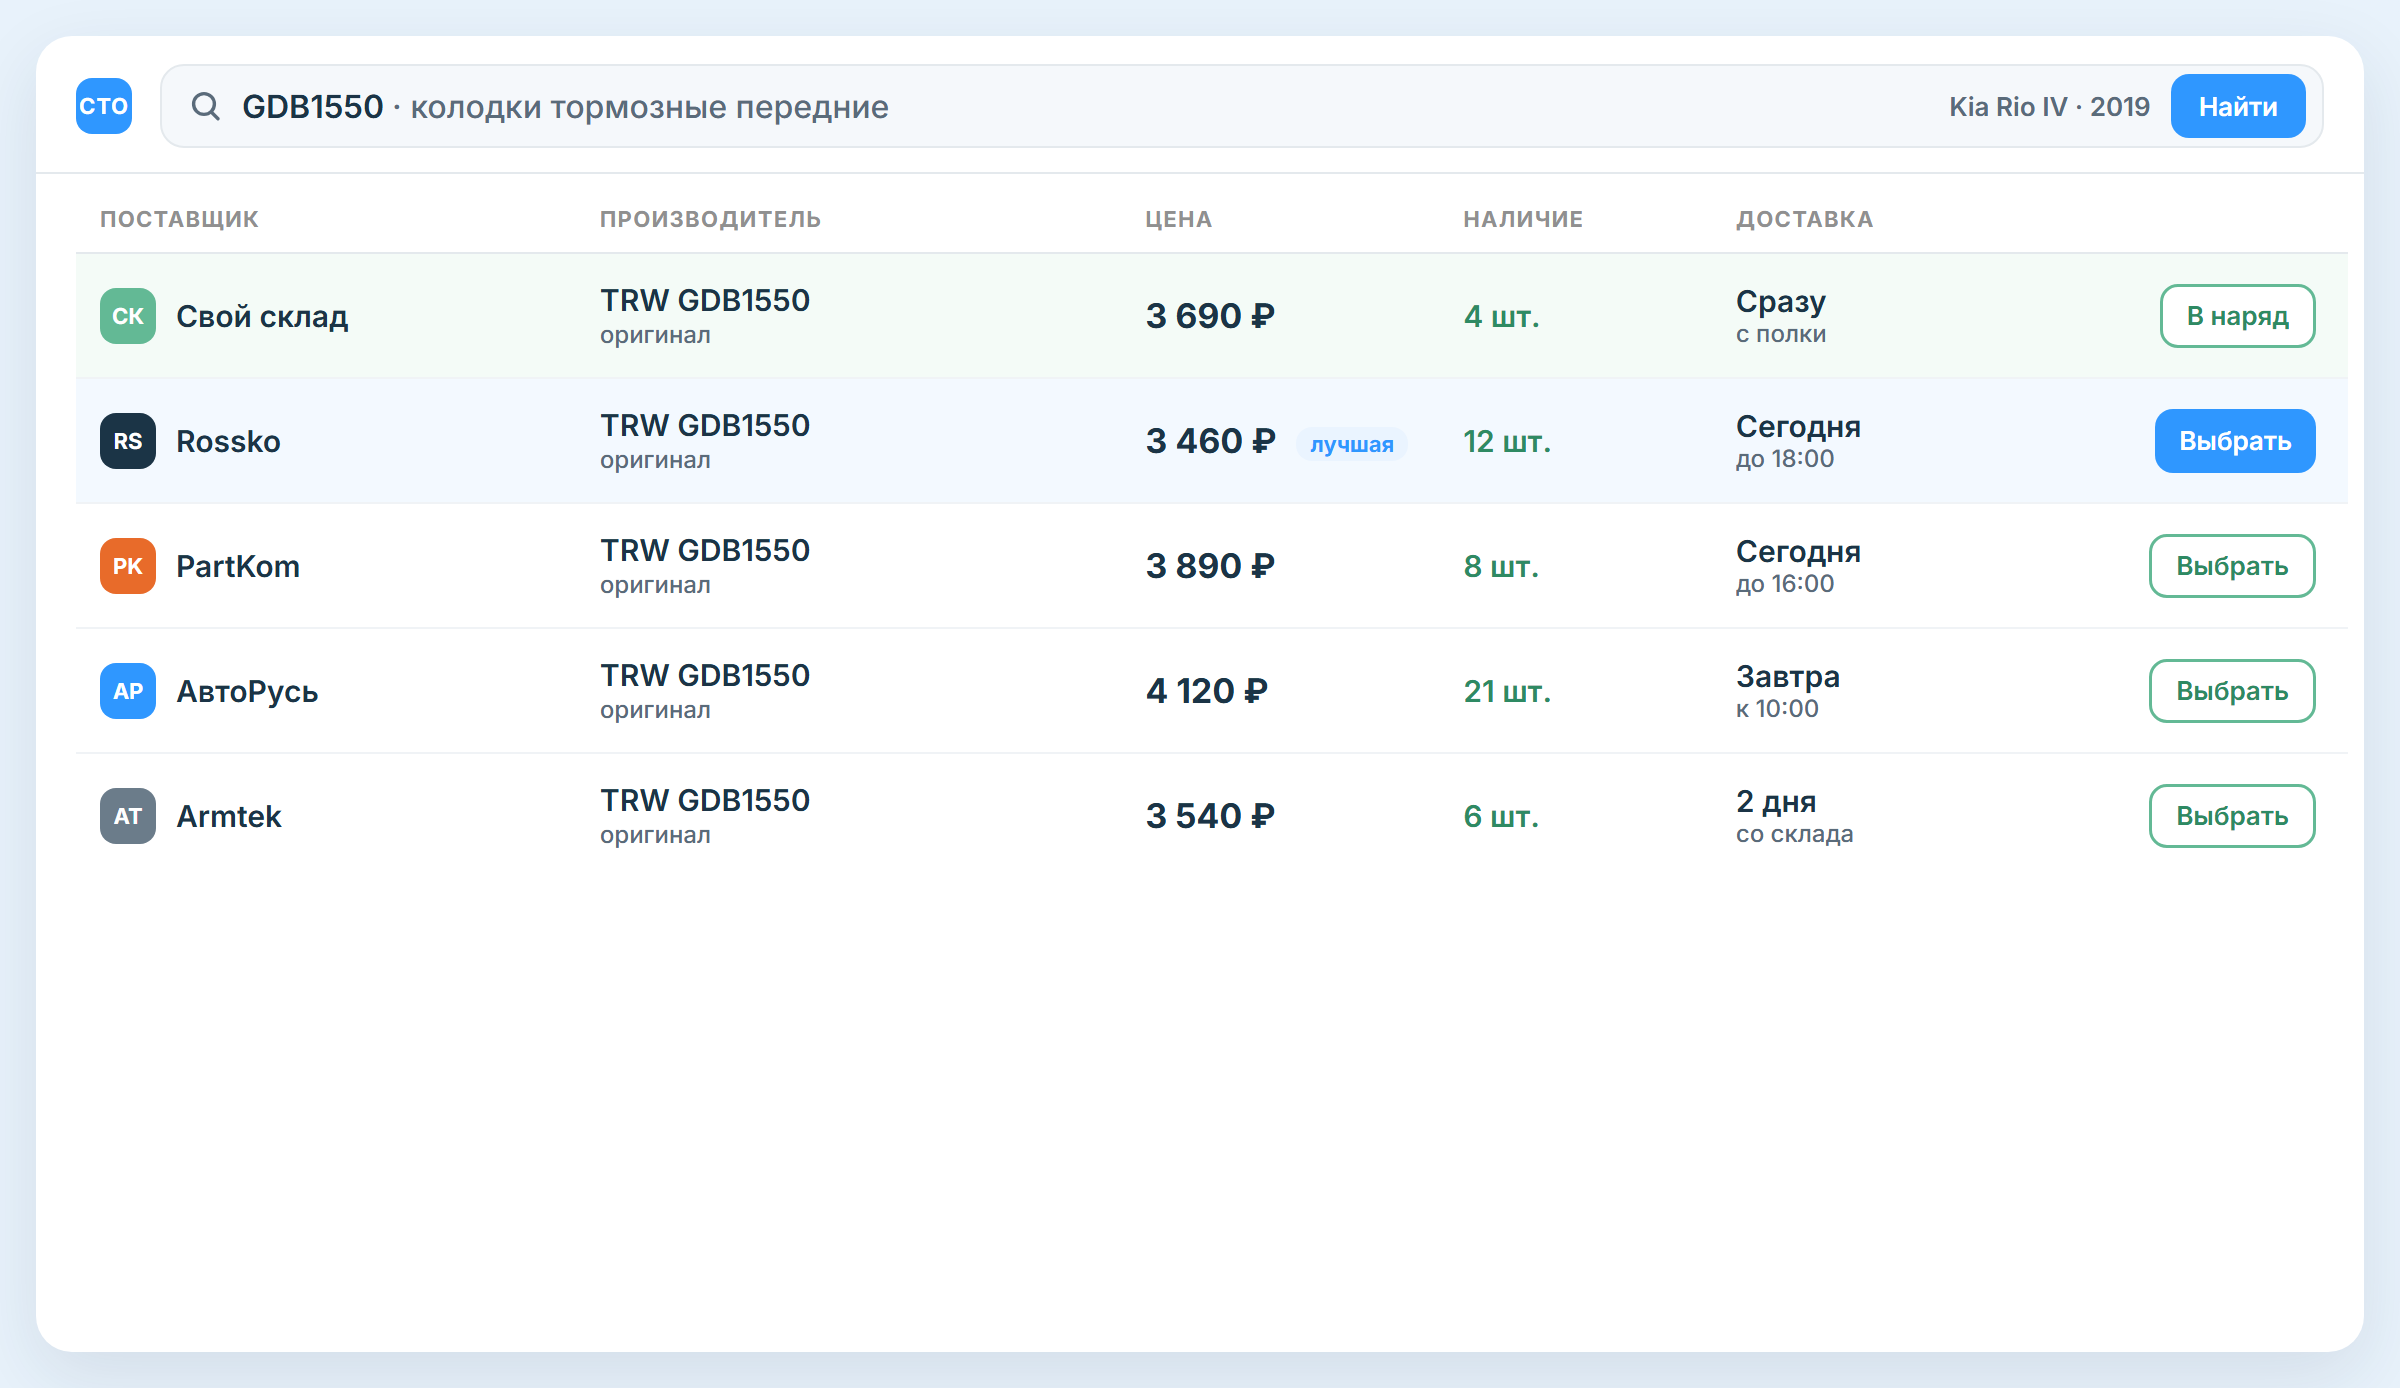Viewport: 2400px width, 1388px height.
Task: Click the 3 690 ₽ price
Action: tap(1210, 316)
